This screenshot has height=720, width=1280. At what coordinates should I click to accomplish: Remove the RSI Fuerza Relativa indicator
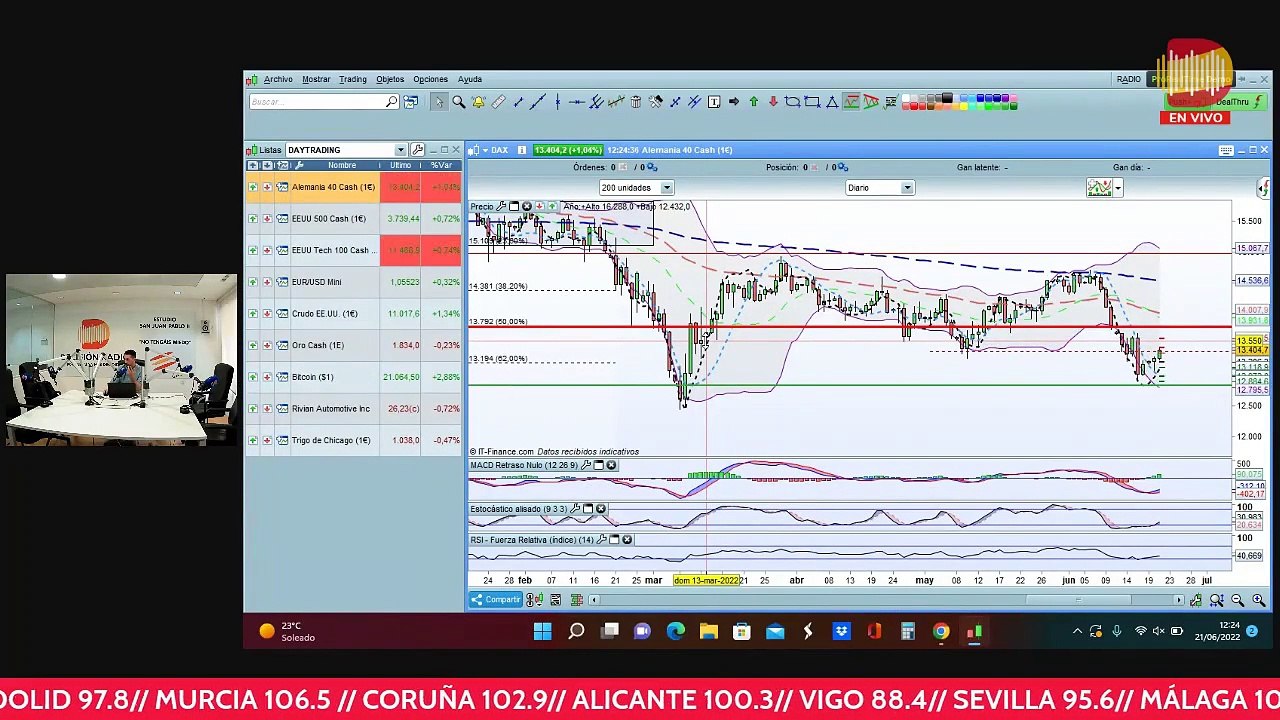tap(627, 540)
